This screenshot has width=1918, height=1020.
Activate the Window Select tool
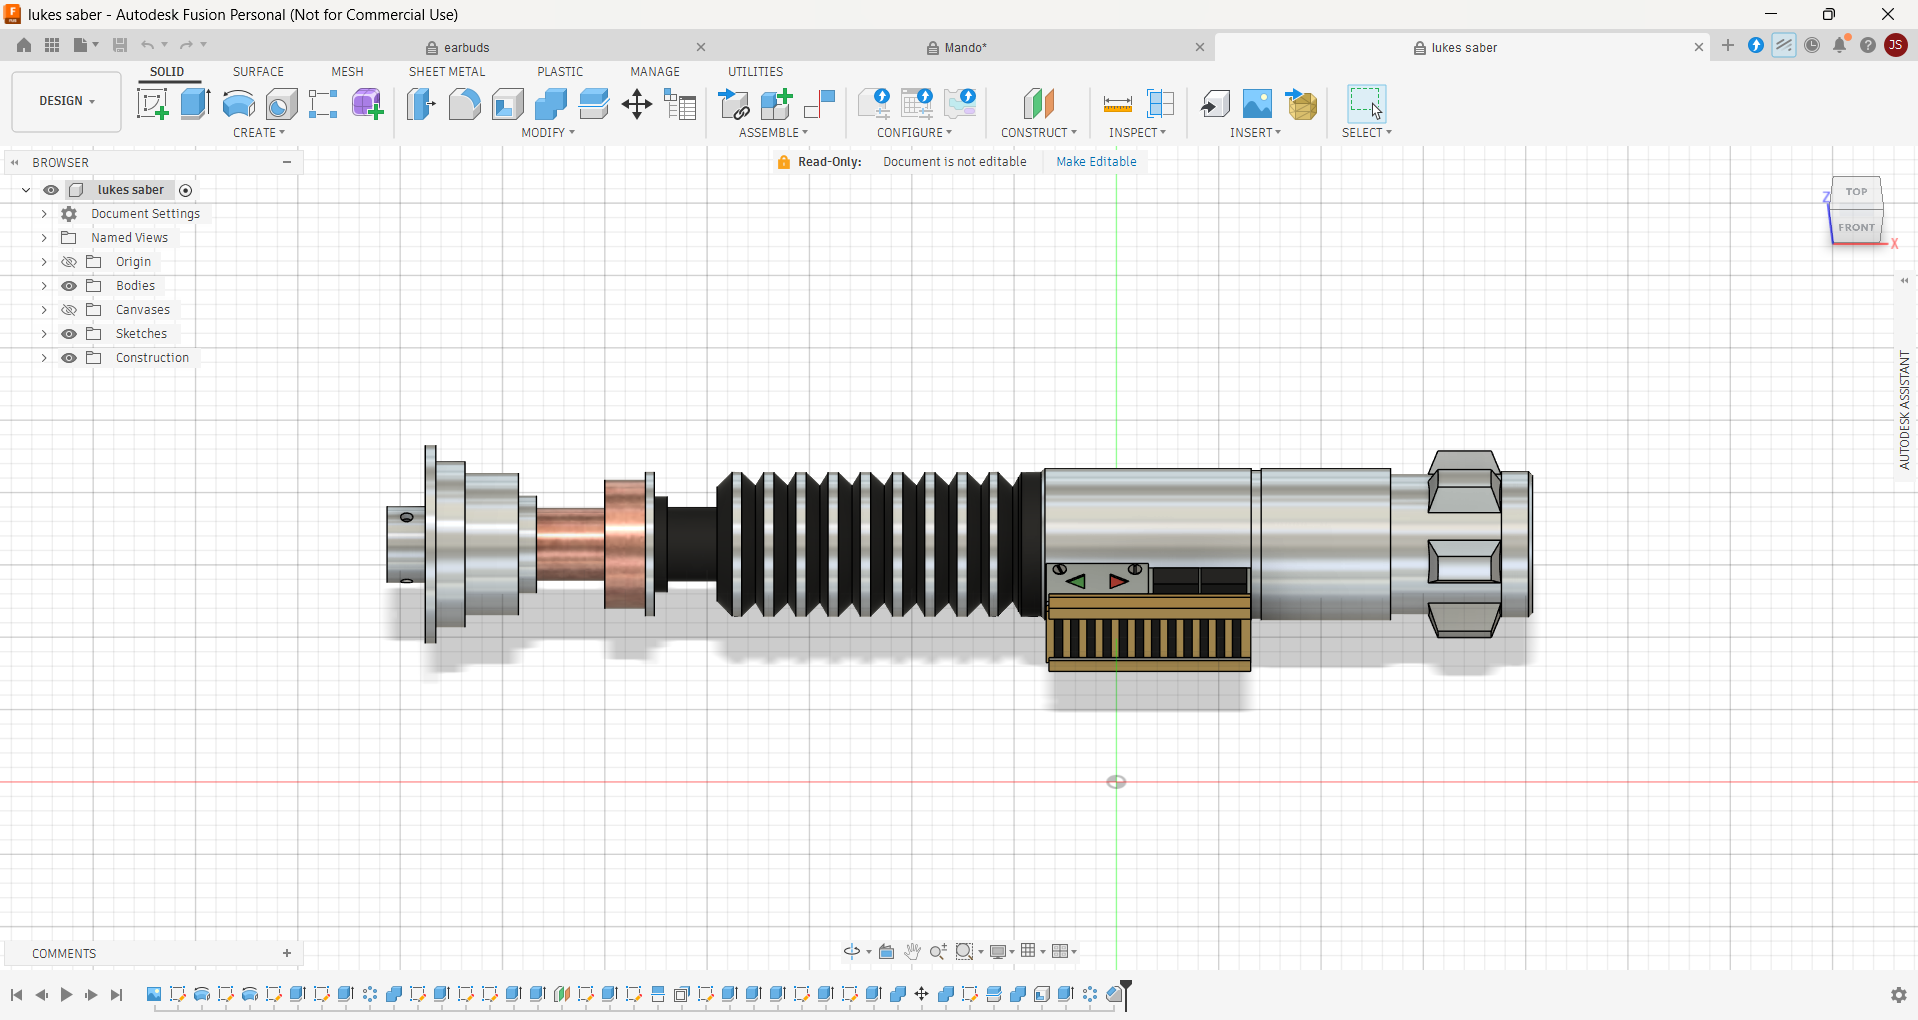(1366, 104)
